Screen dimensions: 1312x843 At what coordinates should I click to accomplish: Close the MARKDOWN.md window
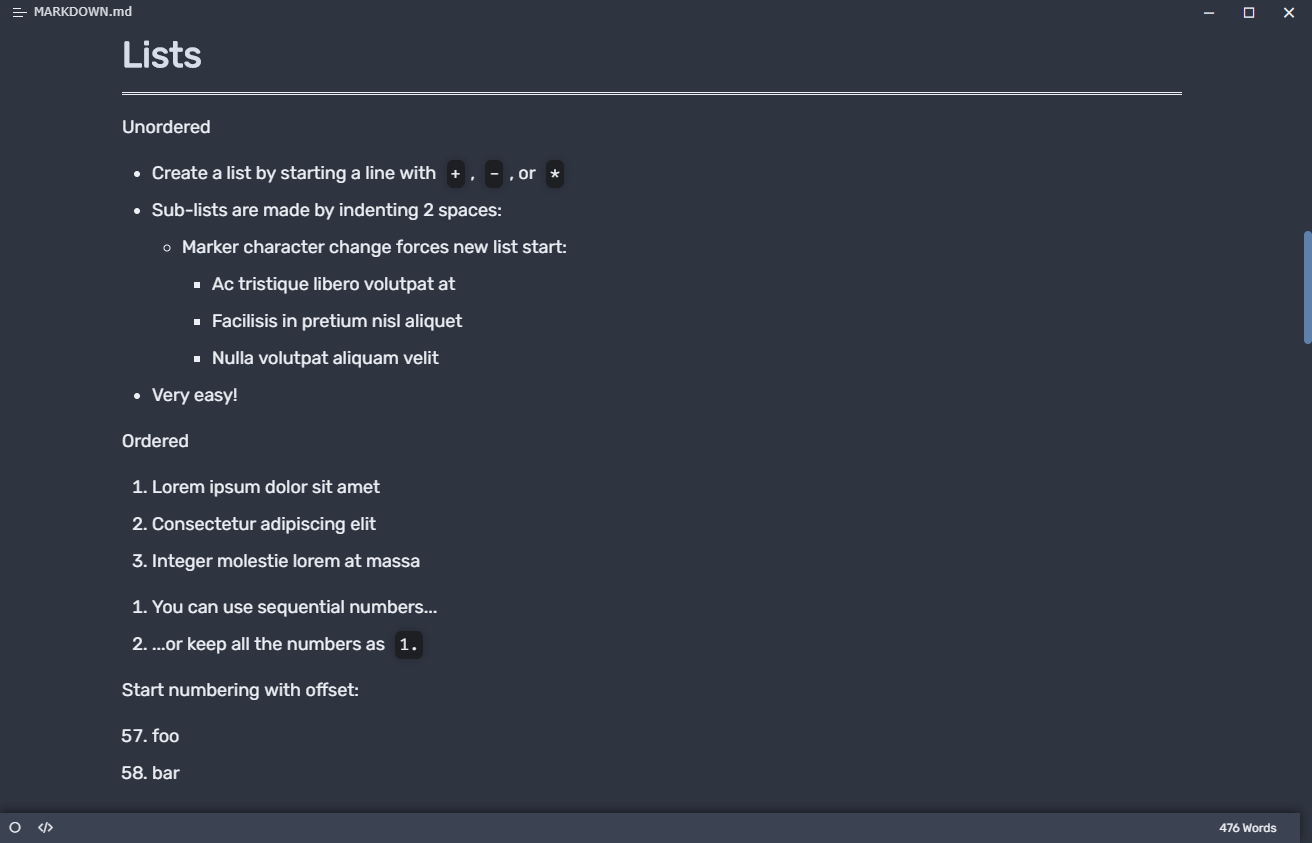tap(1289, 12)
